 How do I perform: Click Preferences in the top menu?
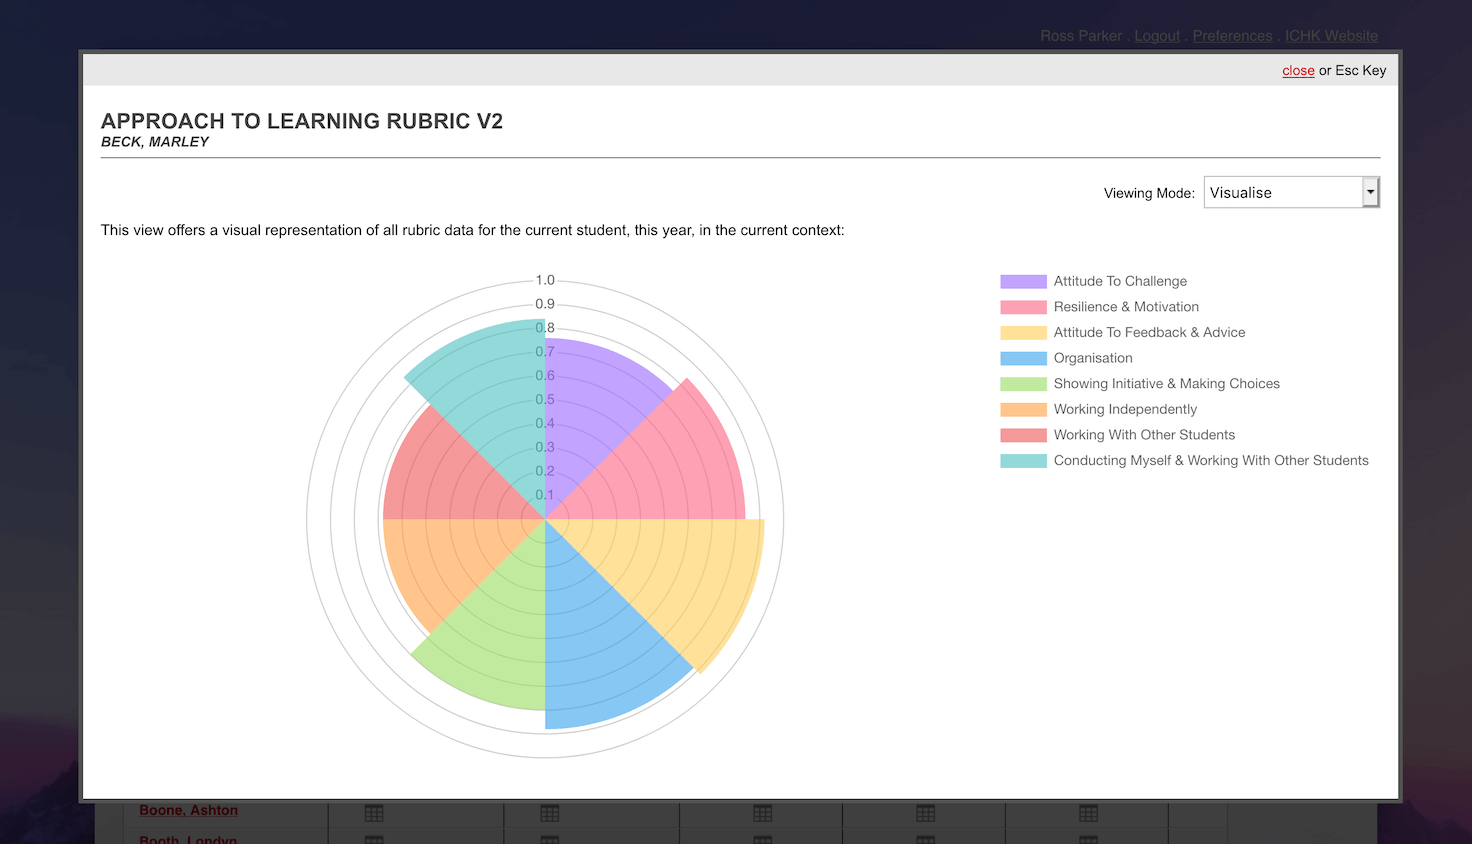point(1232,35)
